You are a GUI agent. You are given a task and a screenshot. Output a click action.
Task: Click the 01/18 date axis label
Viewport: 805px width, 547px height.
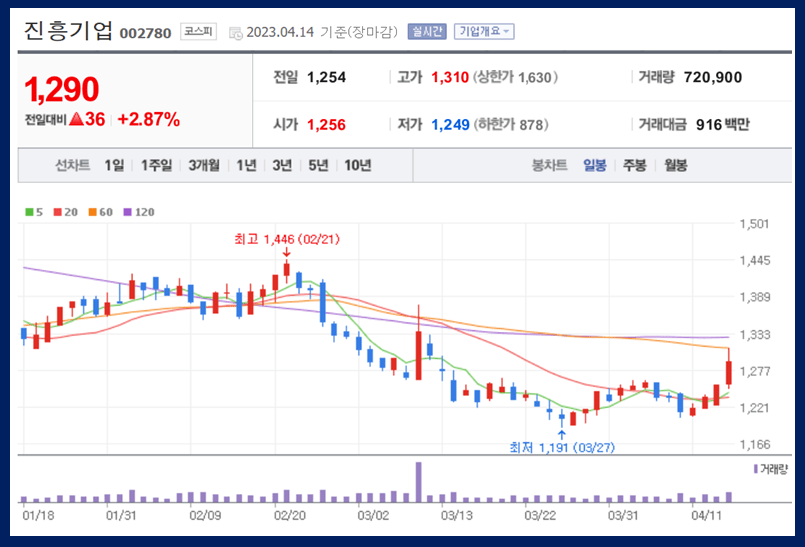38,515
